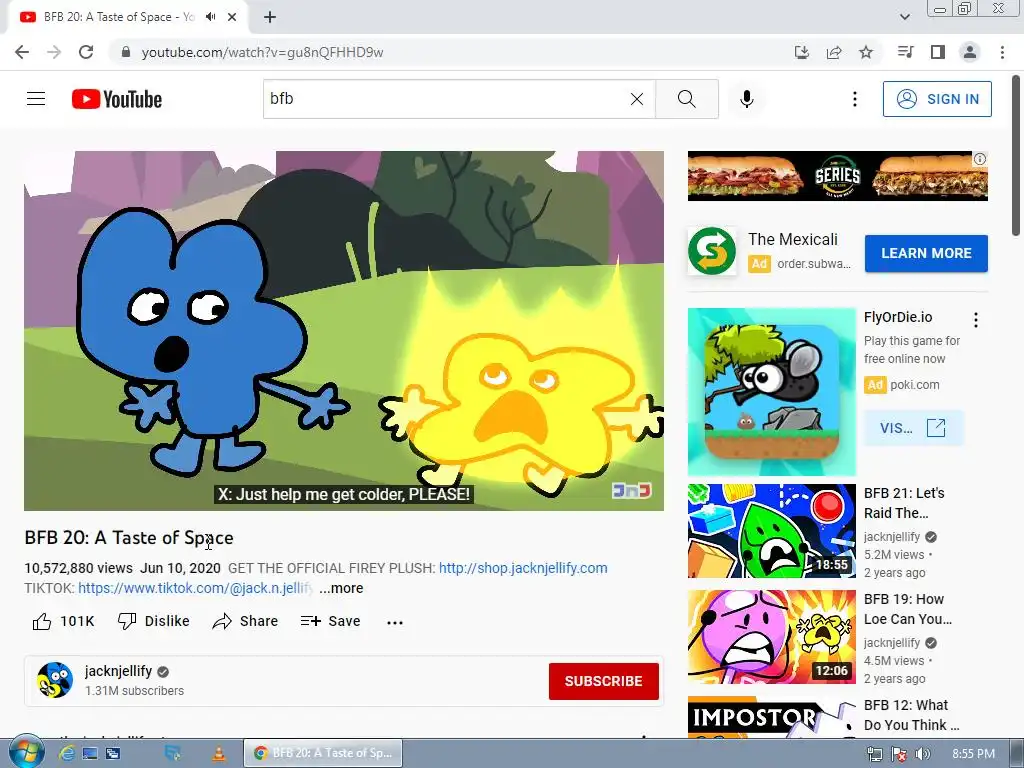Image resolution: width=1024 pixels, height=768 pixels.
Task: Click the Subway sandwich banner ad
Action: click(837, 176)
